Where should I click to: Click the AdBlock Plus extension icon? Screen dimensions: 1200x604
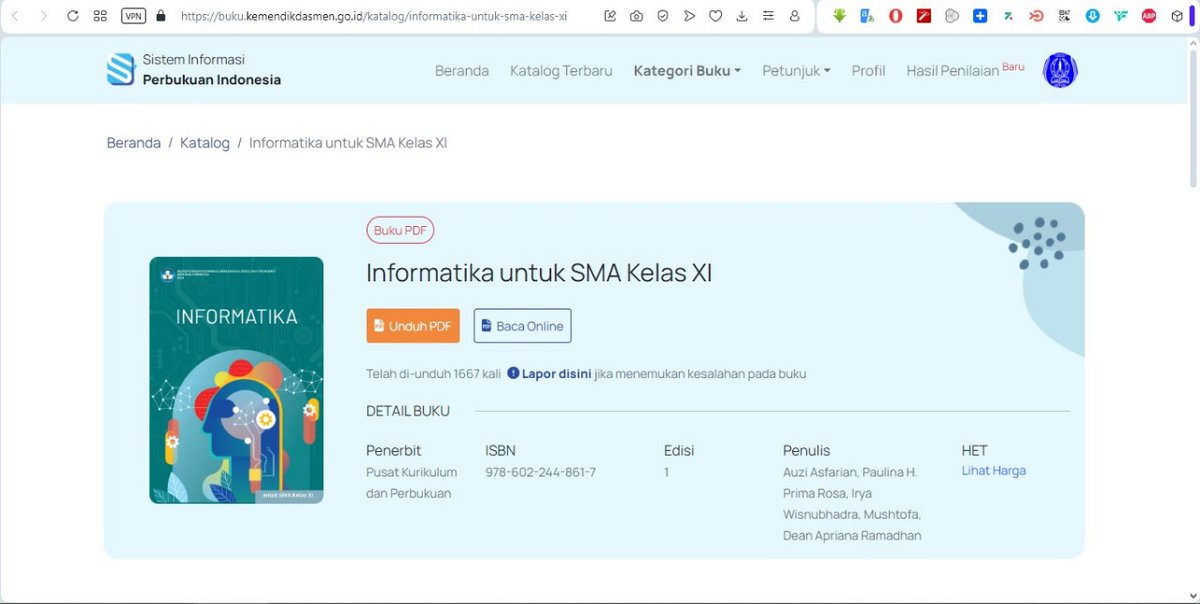click(x=1148, y=15)
